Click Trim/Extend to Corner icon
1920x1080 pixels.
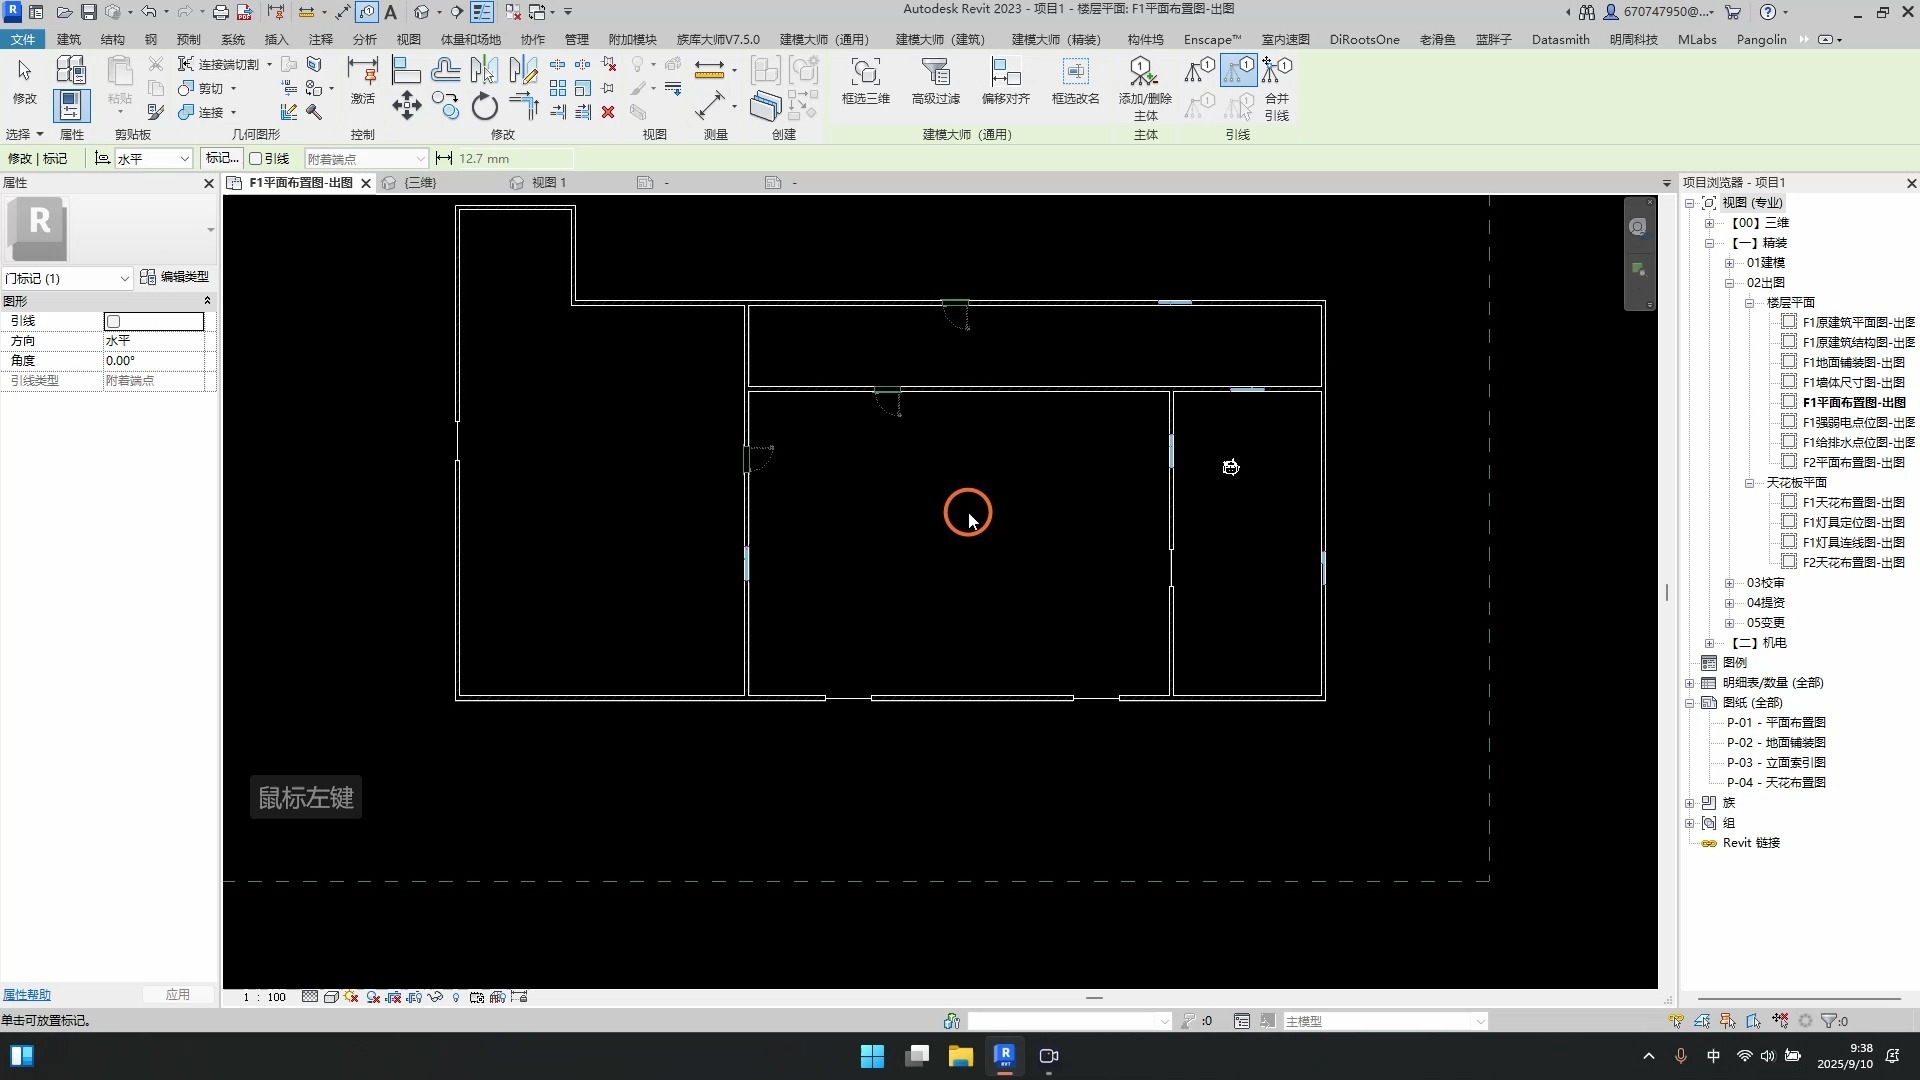click(x=523, y=106)
